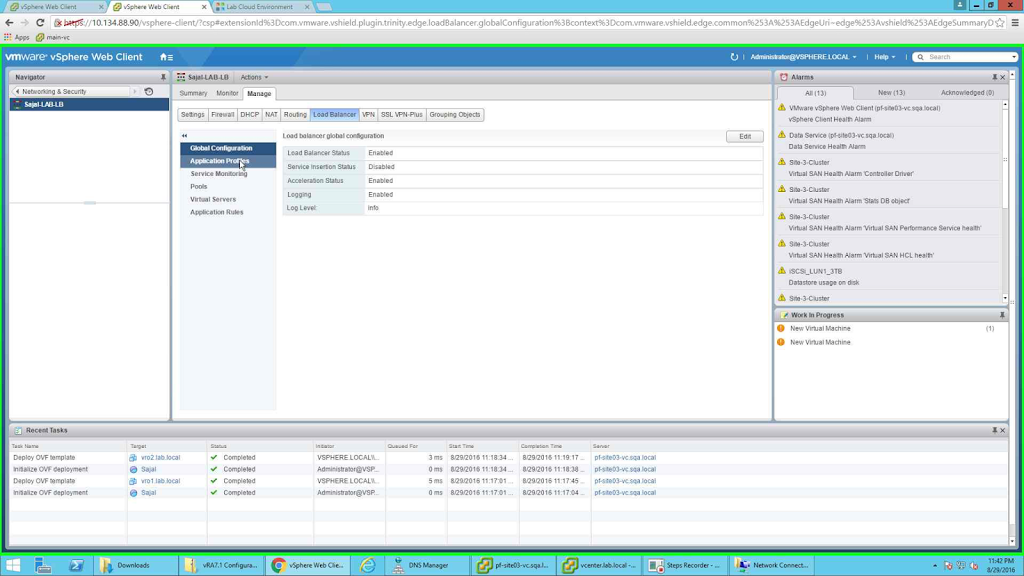Select Application Profiles in side menu
Viewport: 1024px width, 576px height.
[x=228, y=161]
